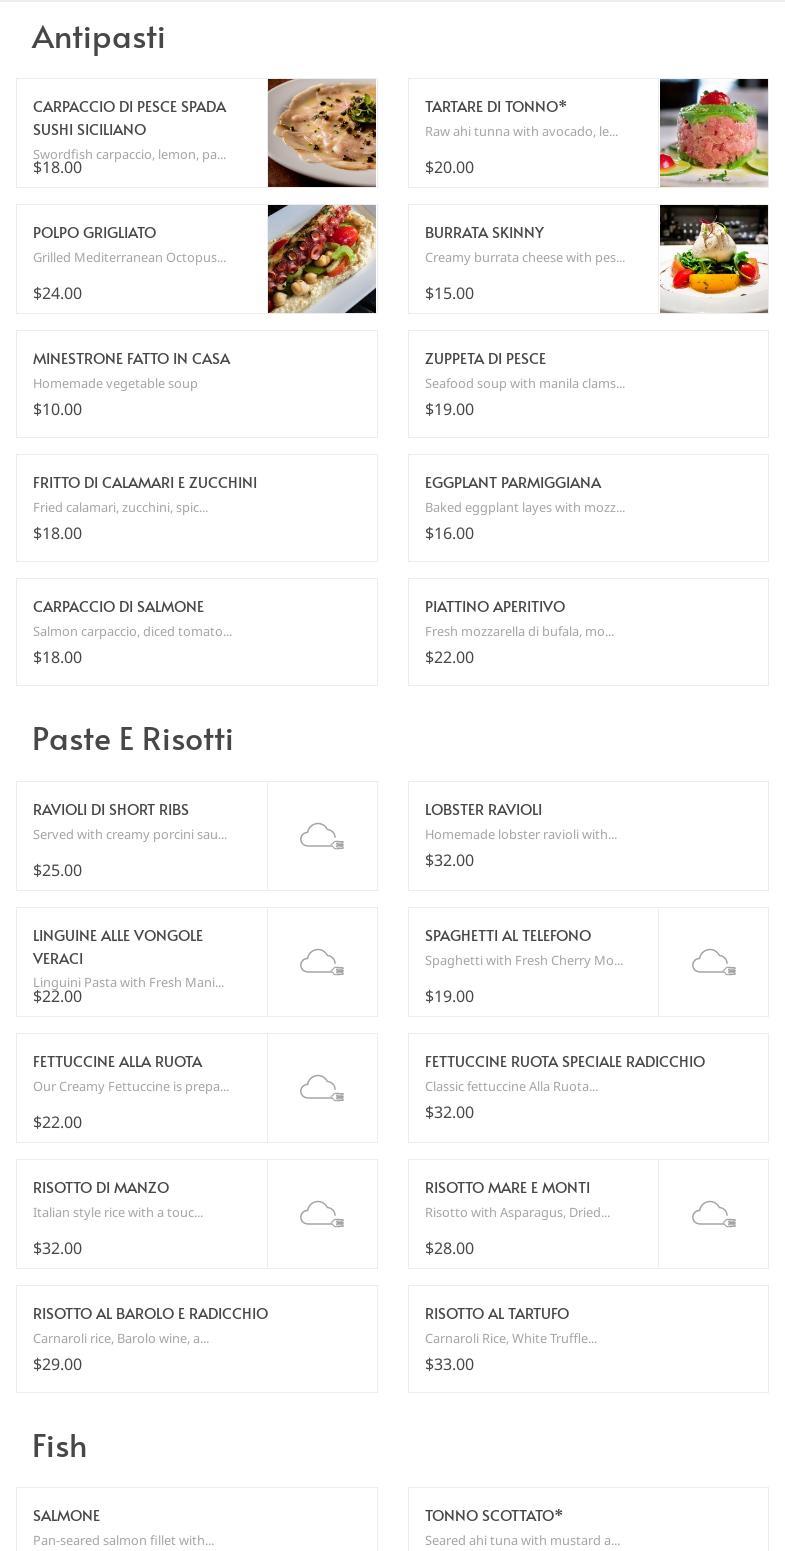Open the Lobster Ravioli menu item
This screenshot has height=1551, width=785.
point(588,836)
